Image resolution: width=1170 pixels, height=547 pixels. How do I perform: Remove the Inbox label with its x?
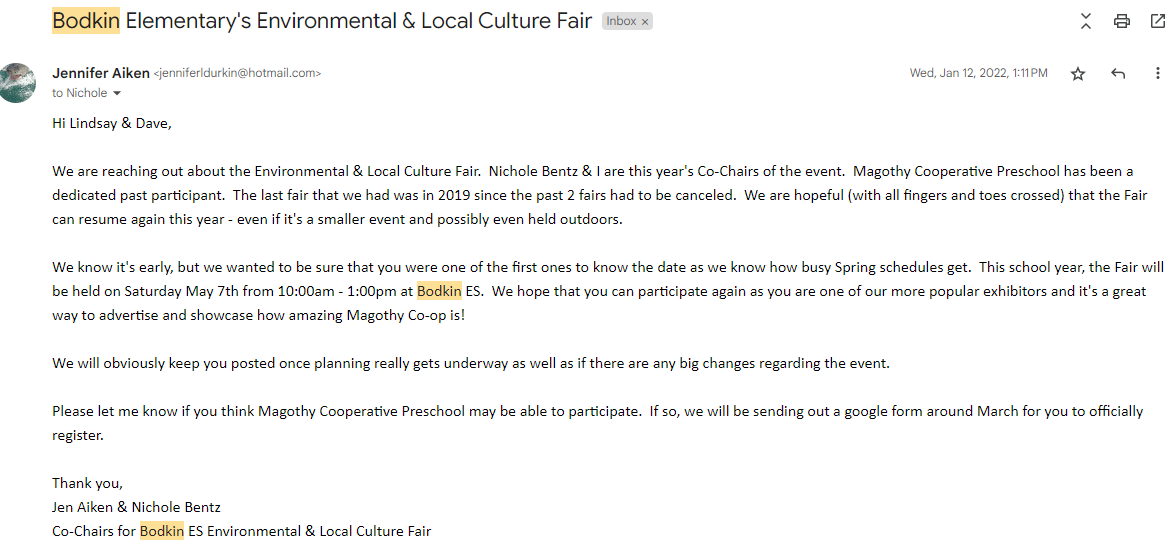point(645,21)
